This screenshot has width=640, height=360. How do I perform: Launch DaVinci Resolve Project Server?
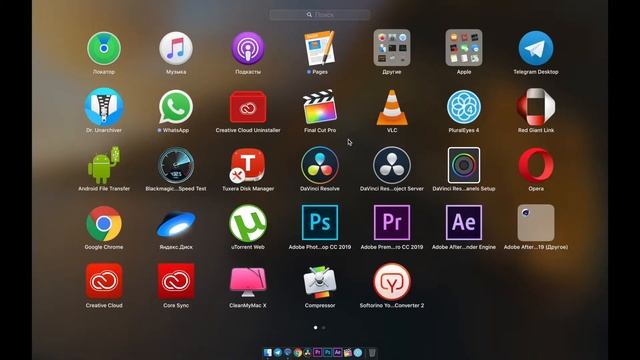coord(392,165)
